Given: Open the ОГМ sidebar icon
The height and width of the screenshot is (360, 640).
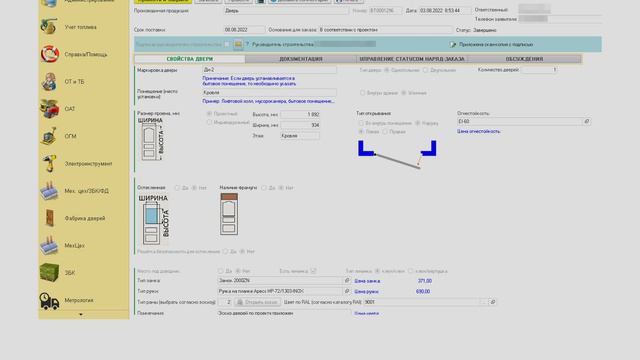Looking at the screenshot, I should pos(49,136).
